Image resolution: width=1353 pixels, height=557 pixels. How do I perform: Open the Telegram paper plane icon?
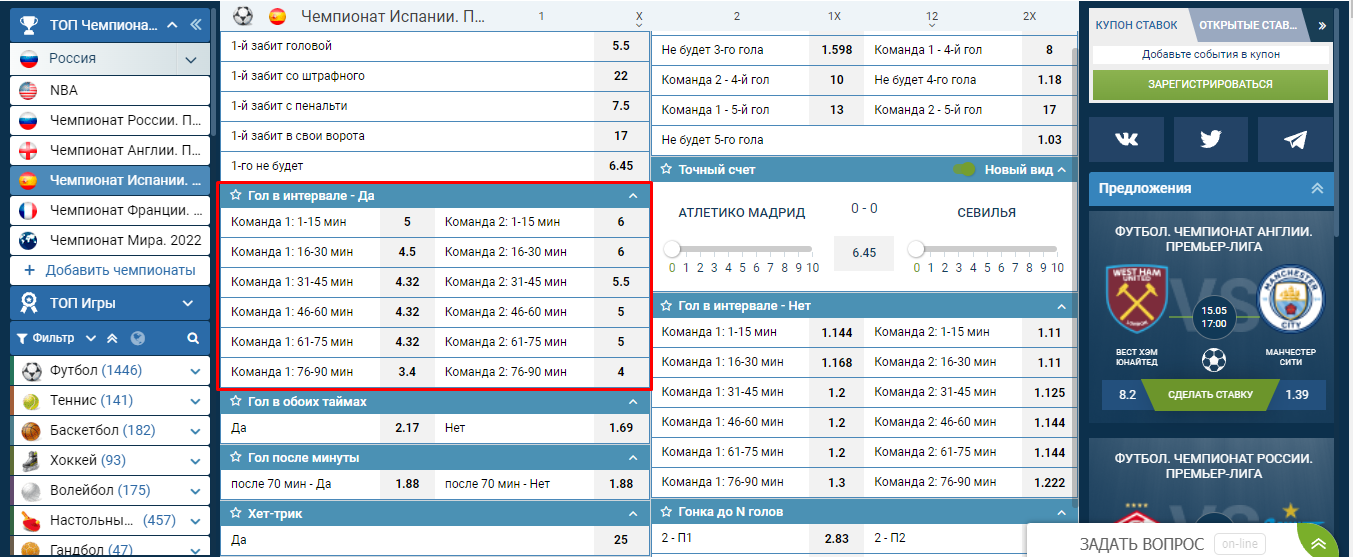tap(1296, 140)
